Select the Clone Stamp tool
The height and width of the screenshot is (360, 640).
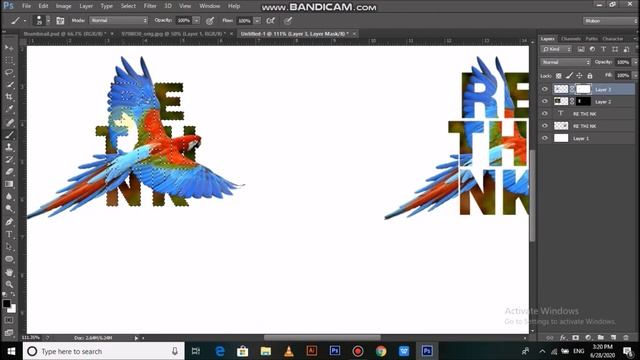coord(9,147)
